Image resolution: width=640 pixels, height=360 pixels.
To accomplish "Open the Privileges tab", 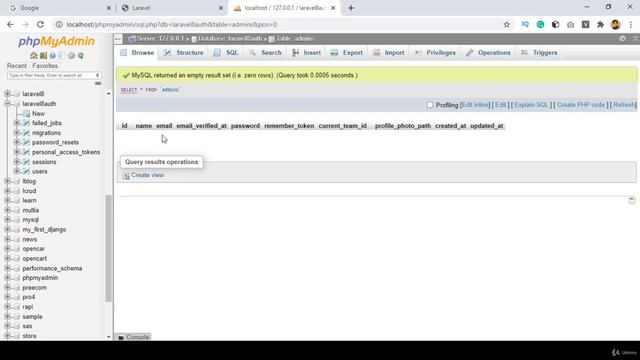I will [436, 53].
